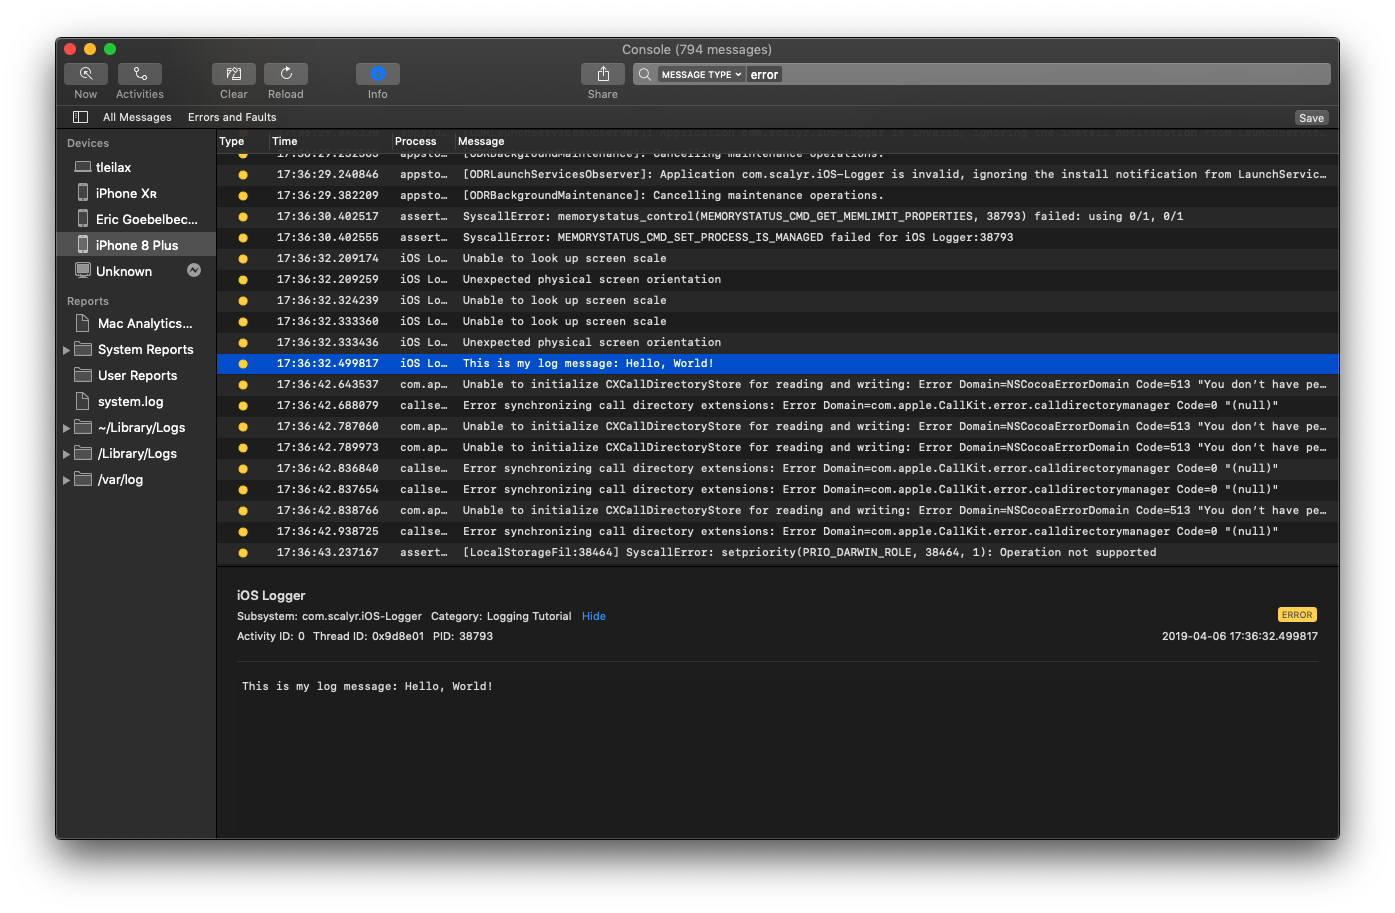The image size is (1395, 913).
Task: Expand the /var/log folder
Action: (66, 480)
